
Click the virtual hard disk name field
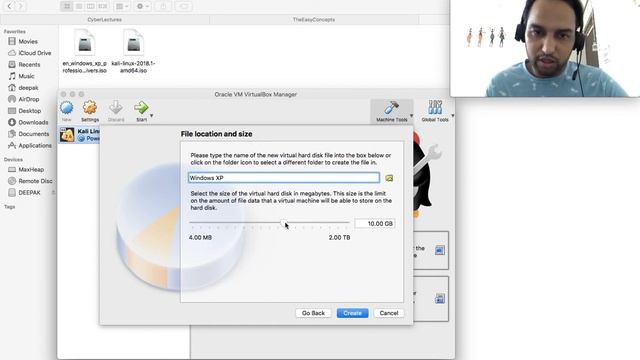tap(284, 178)
